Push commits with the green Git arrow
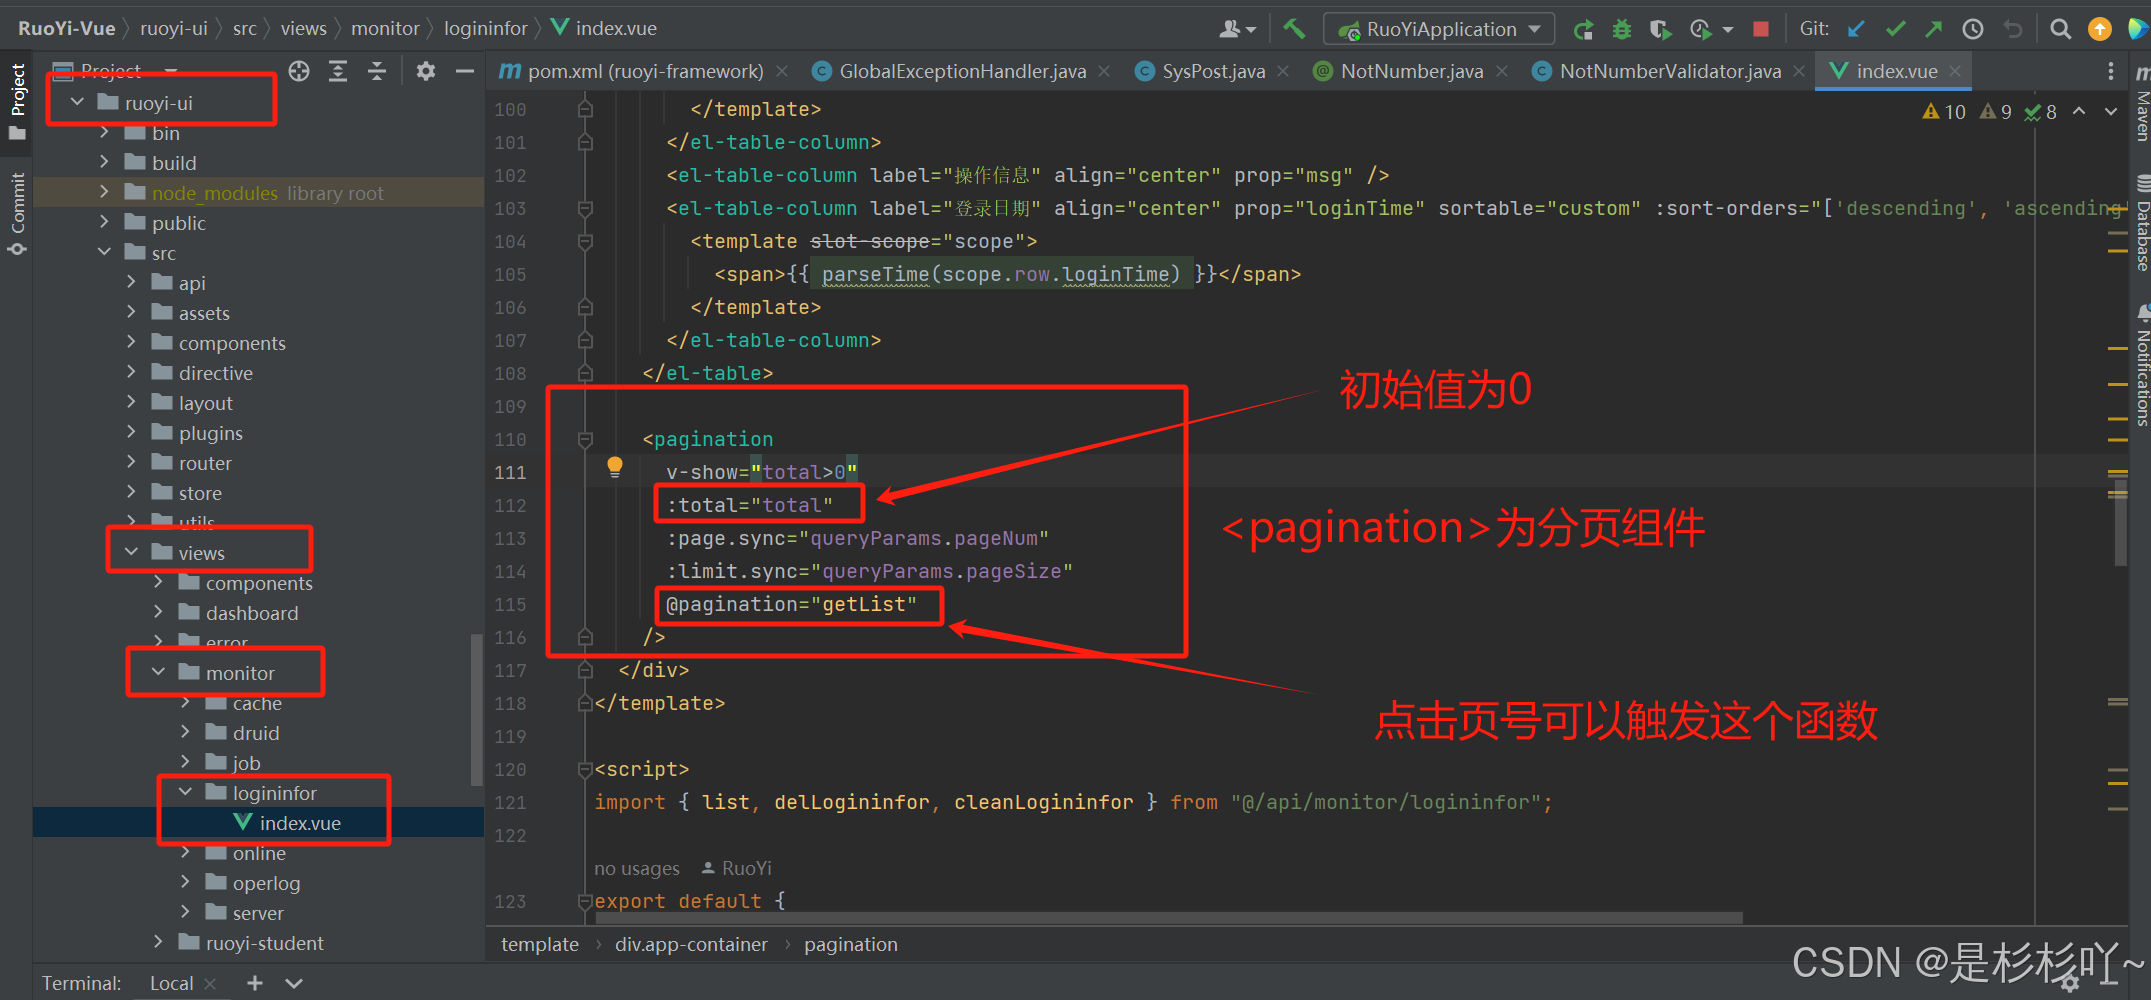Viewport: 2151px width, 1000px height. coord(1933,28)
